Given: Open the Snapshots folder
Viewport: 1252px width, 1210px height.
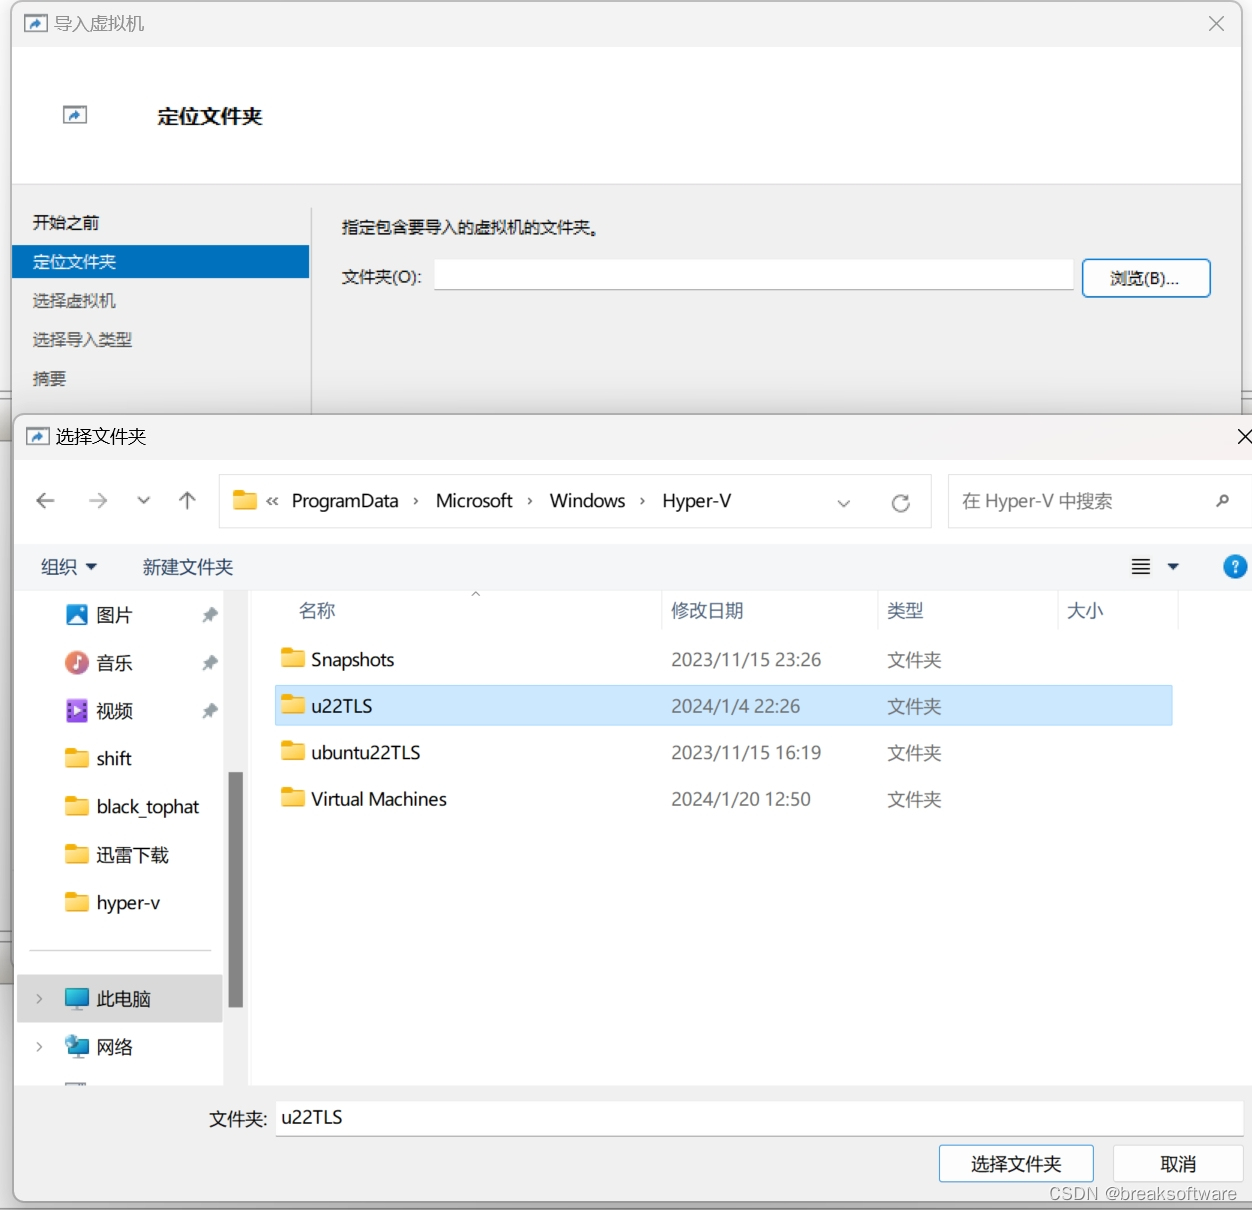Looking at the screenshot, I should point(352,660).
